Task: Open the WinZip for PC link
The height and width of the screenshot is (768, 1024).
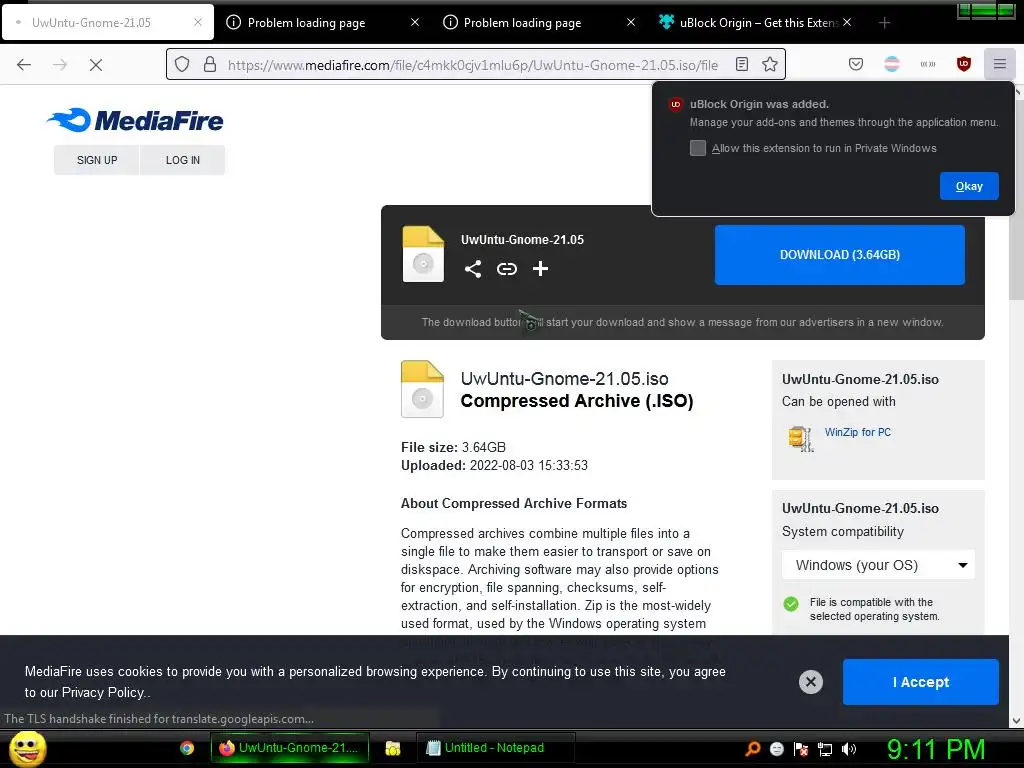Action: click(x=857, y=432)
